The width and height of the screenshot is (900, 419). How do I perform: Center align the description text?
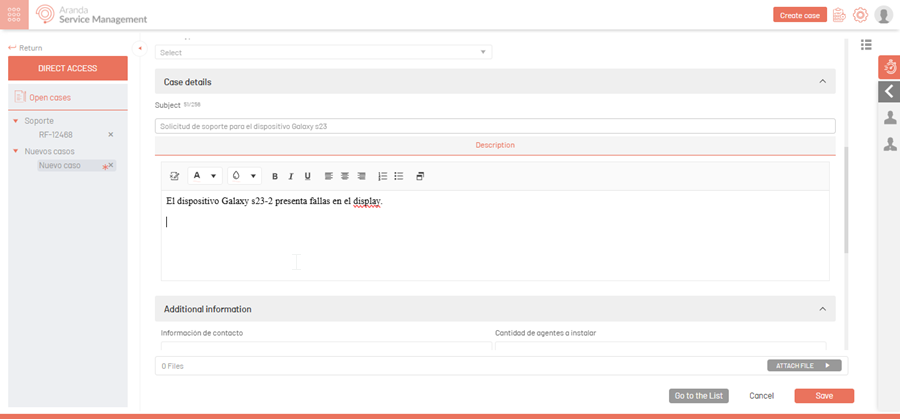[x=345, y=176]
